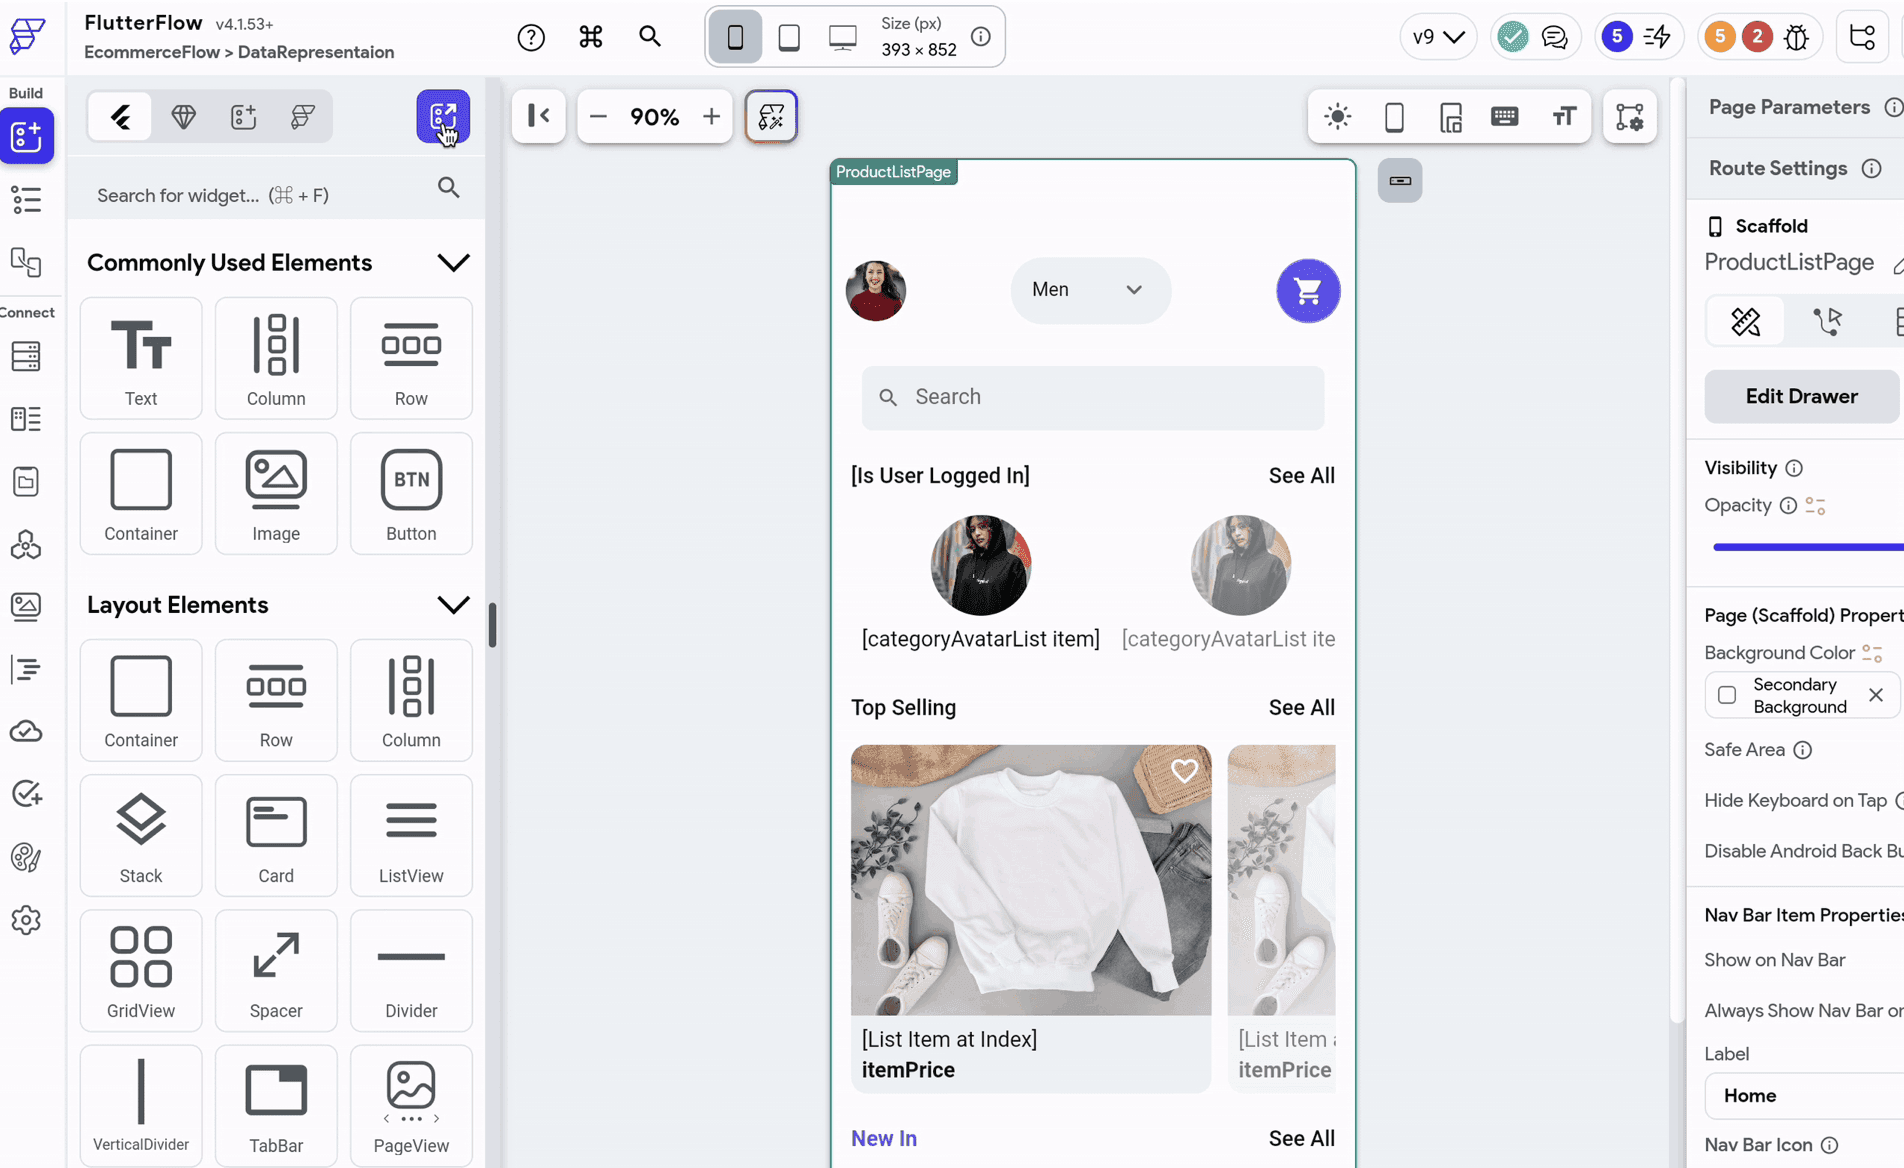Open the App State sidebar icon

coord(26,482)
